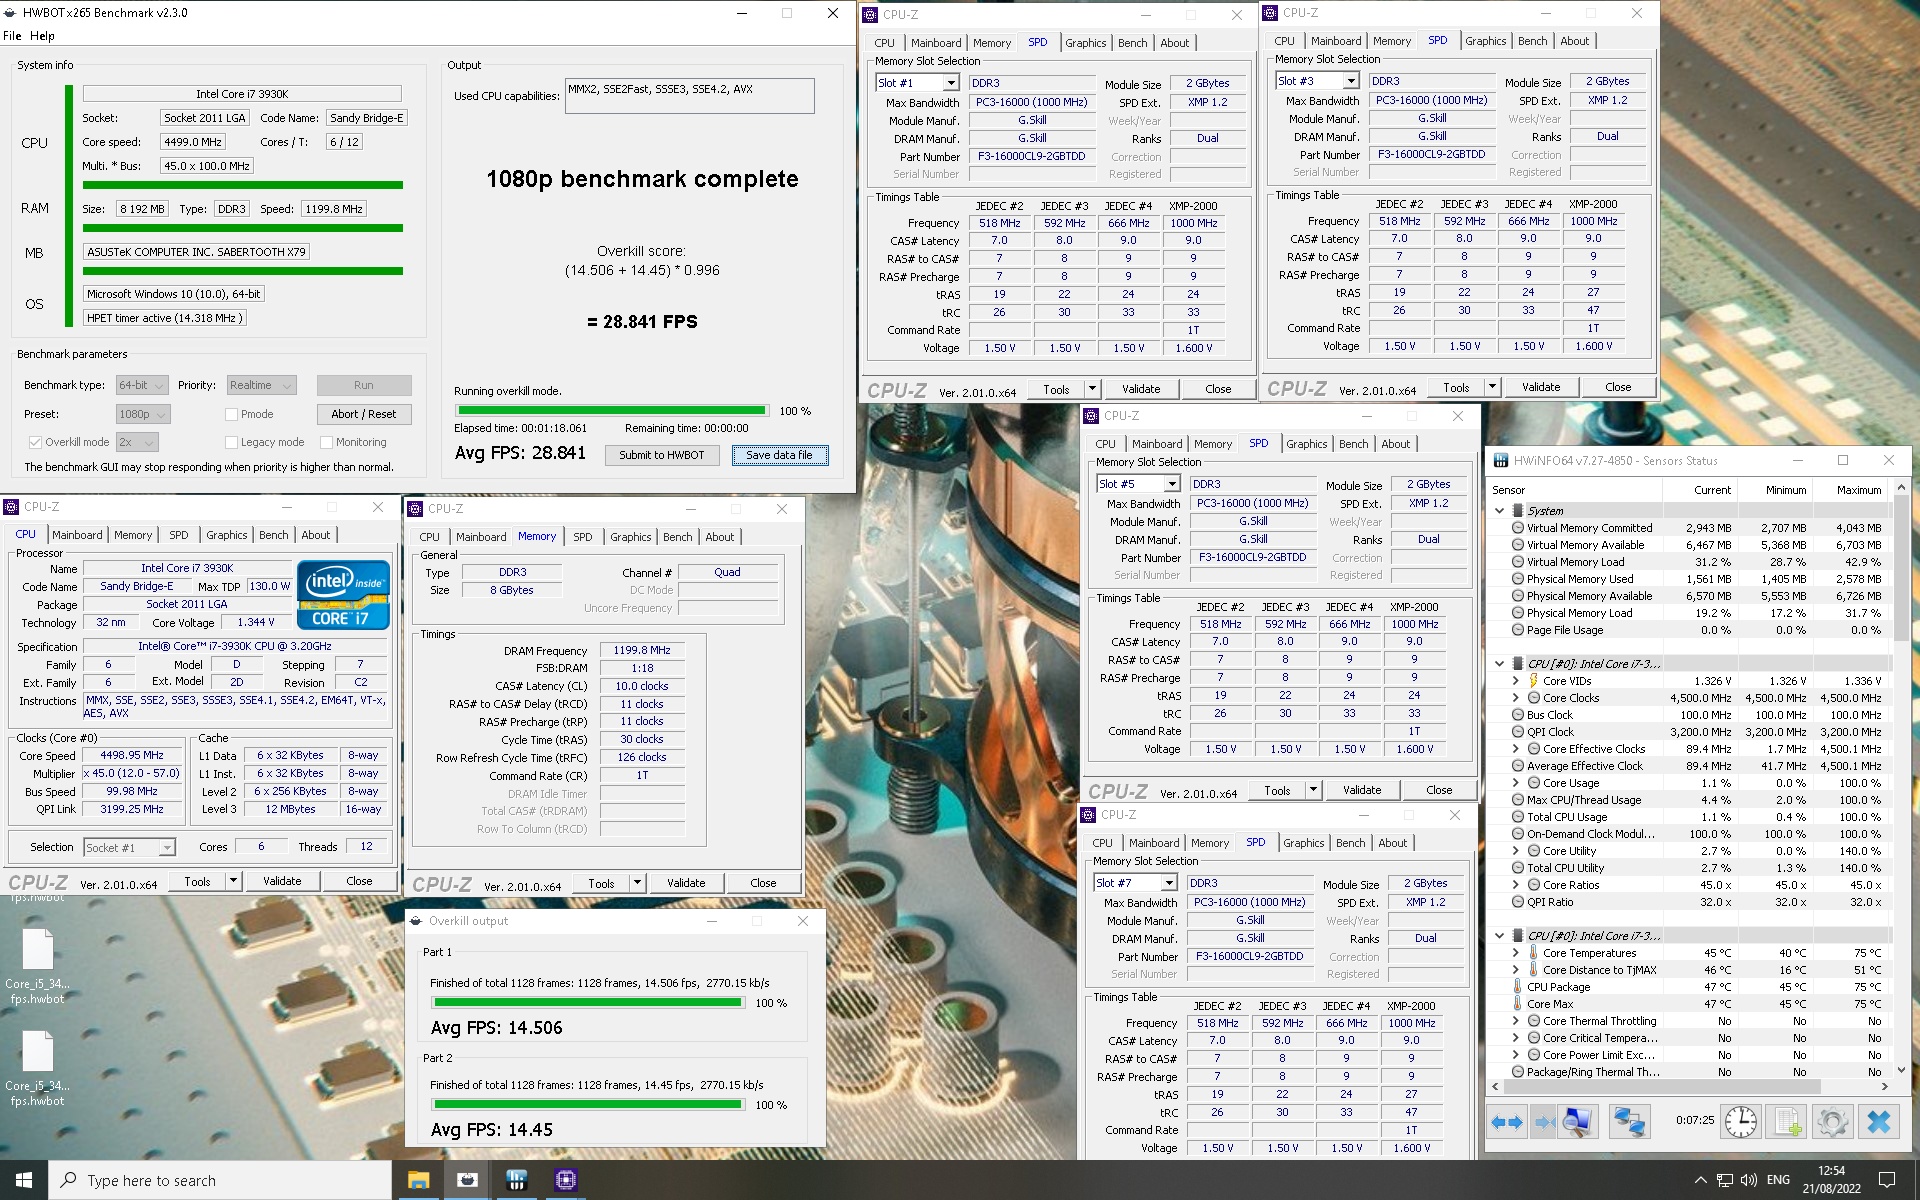
Task: Open the Overkill 2x multiplier dropdown
Action: pyautogui.click(x=137, y=442)
